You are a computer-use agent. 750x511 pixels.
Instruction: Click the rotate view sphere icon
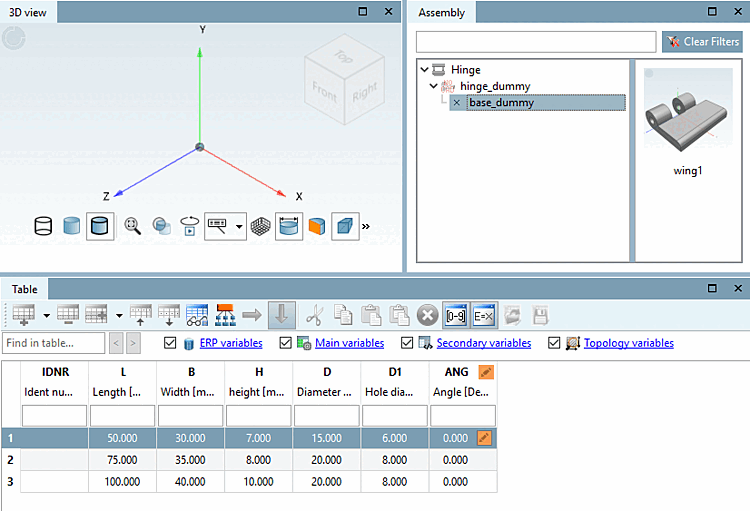pyautogui.click(x=161, y=226)
